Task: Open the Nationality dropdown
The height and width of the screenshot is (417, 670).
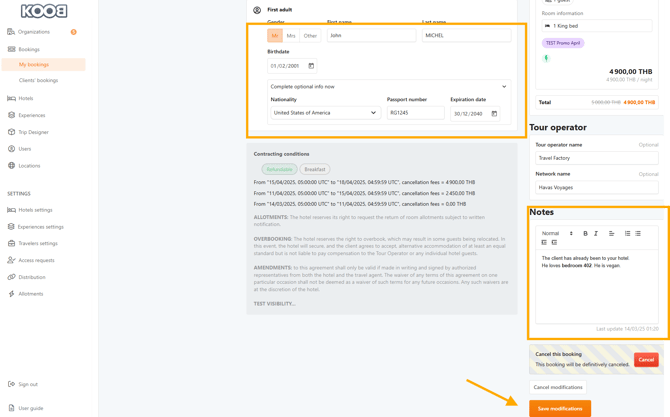Action: click(x=325, y=113)
